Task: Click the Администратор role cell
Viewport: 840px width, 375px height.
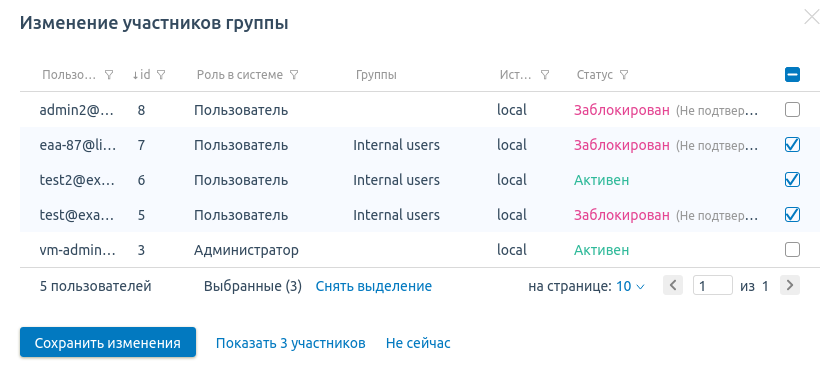Action: point(246,250)
